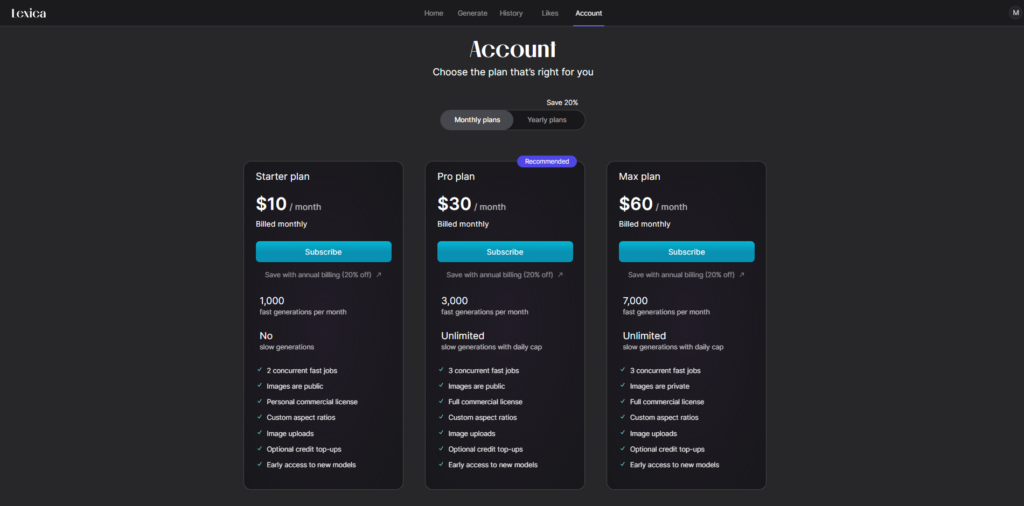Click the Save 20% label
1024x506 pixels.
tap(562, 103)
